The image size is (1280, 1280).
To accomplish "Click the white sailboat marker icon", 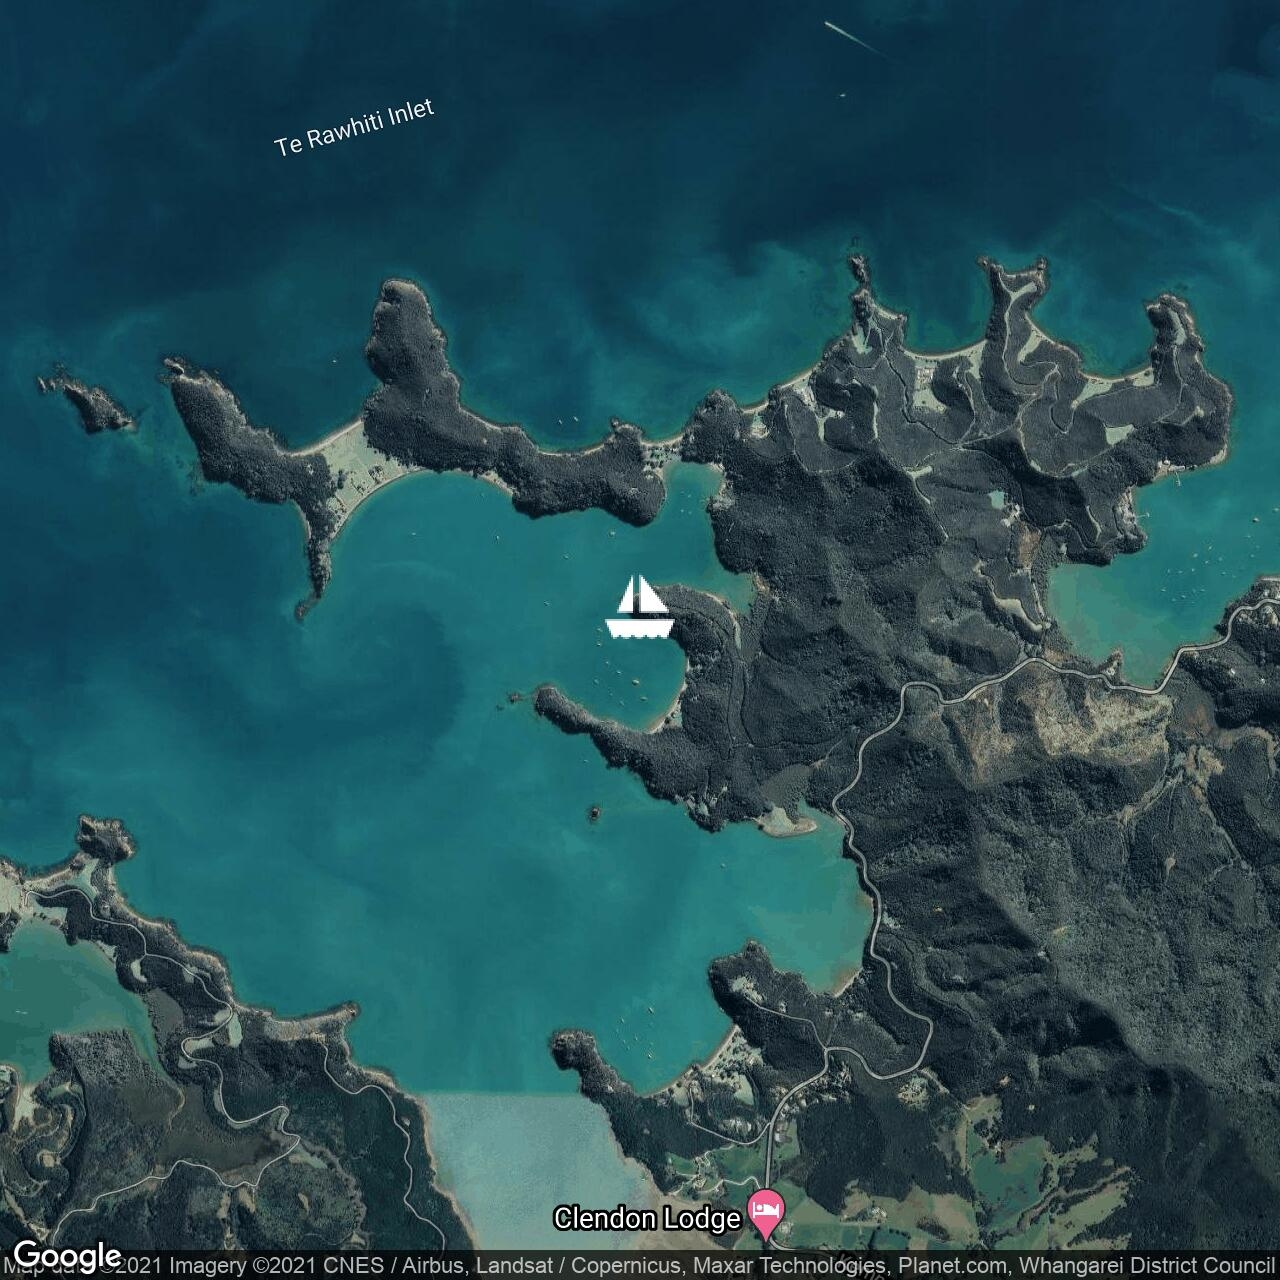I will (x=640, y=607).
